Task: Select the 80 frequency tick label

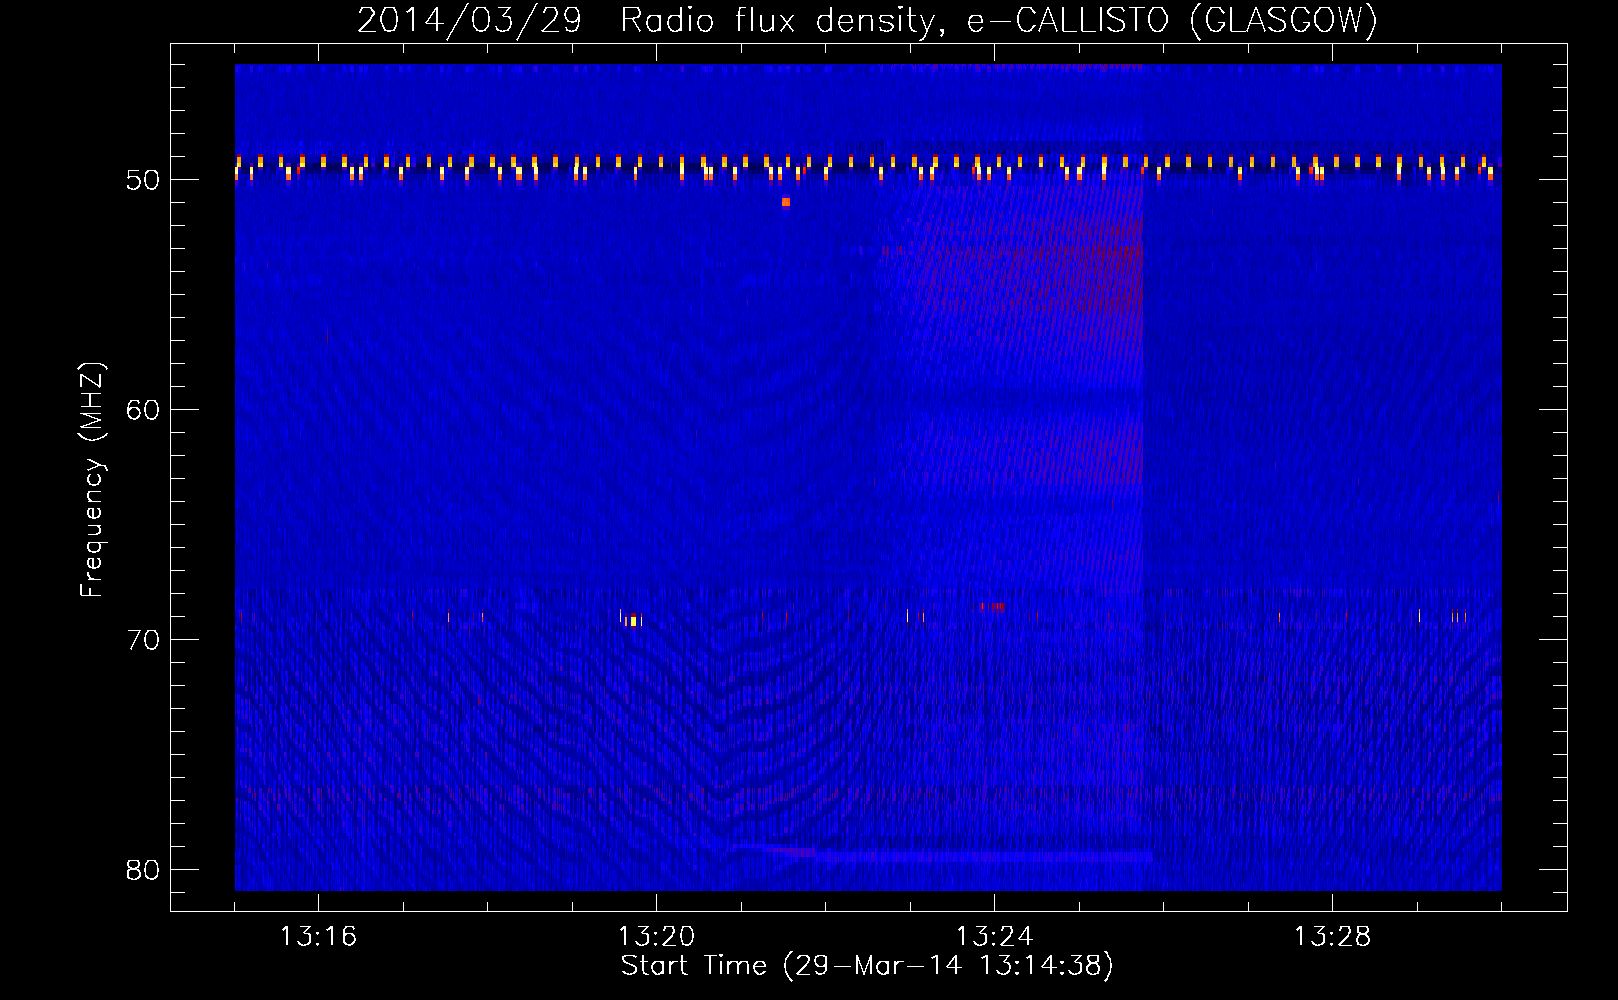Action: [x=144, y=870]
